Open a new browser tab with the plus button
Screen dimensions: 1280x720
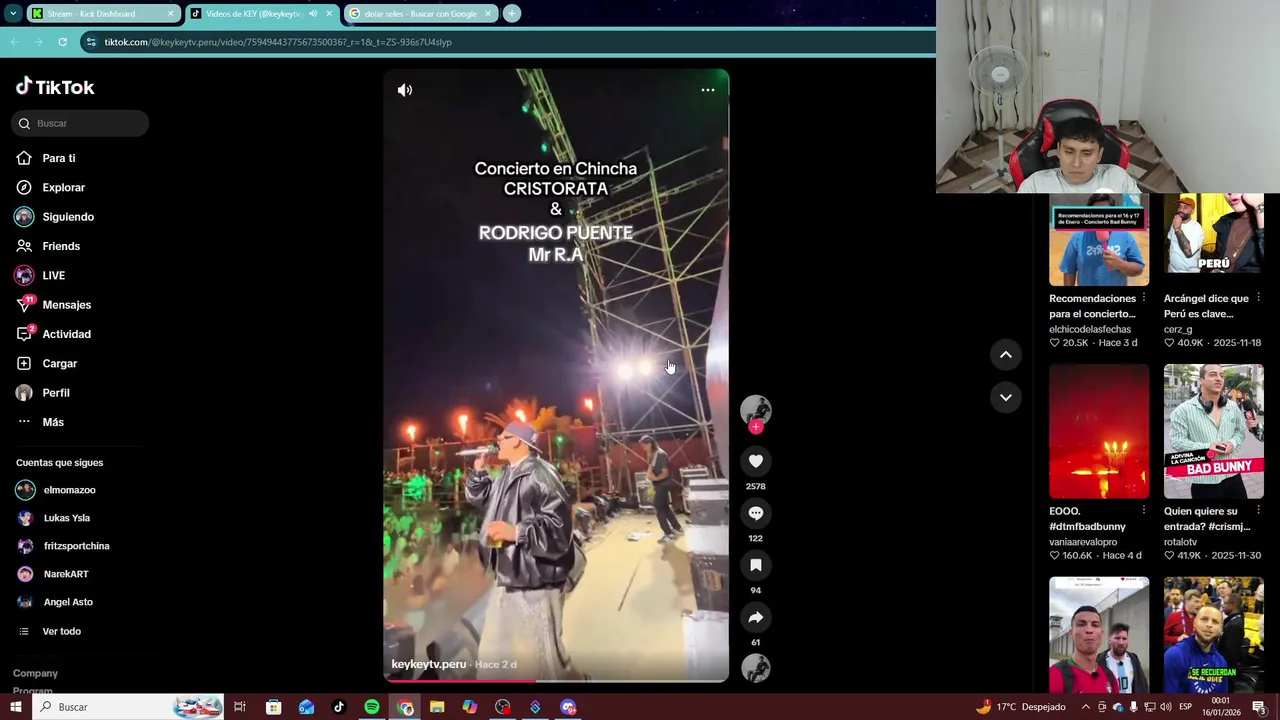click(511, 13)
